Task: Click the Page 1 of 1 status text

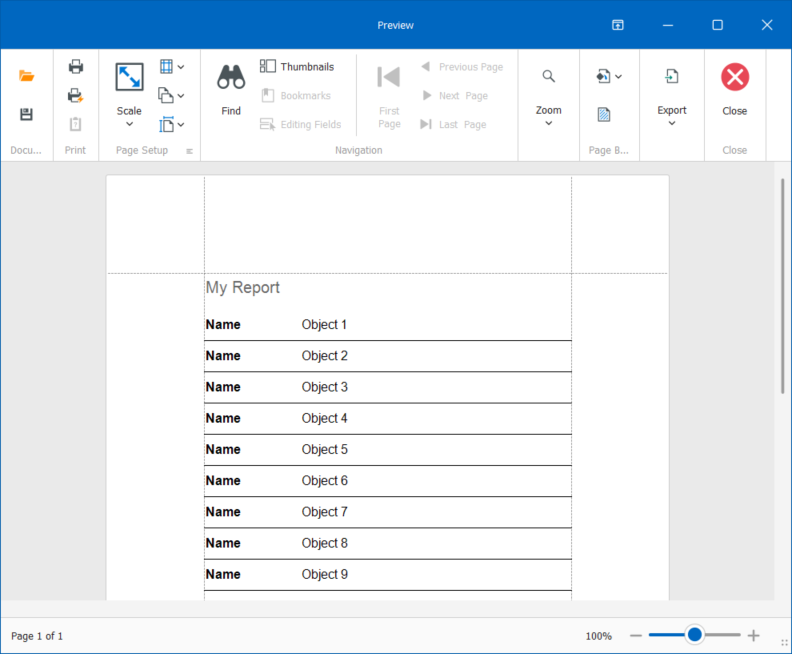Action: (x=37, y=636)
